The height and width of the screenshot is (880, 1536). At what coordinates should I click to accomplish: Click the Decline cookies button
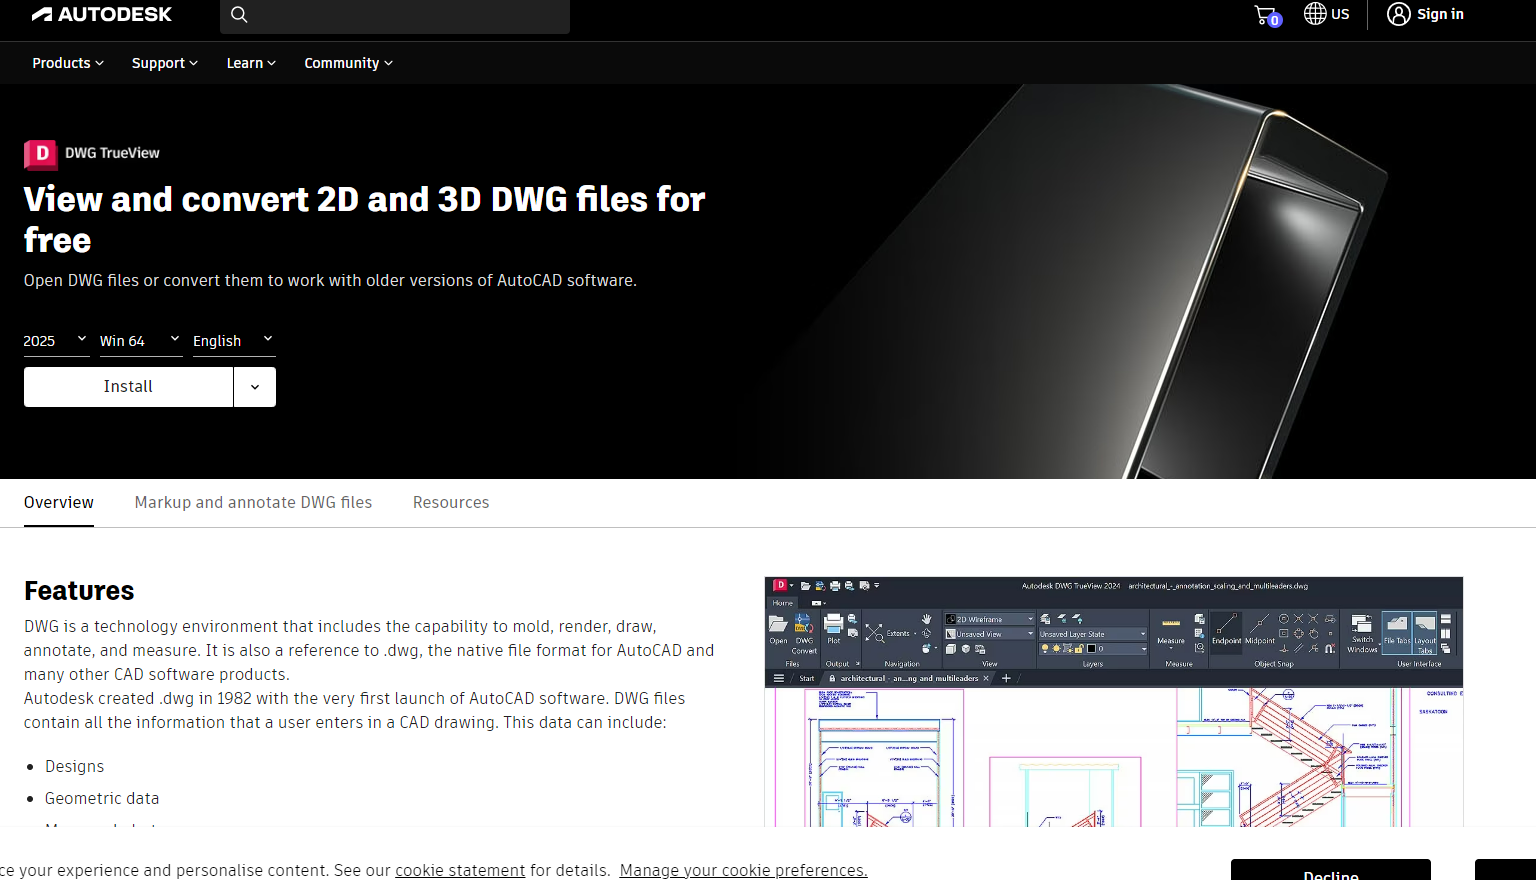(x=1331, y=870)
